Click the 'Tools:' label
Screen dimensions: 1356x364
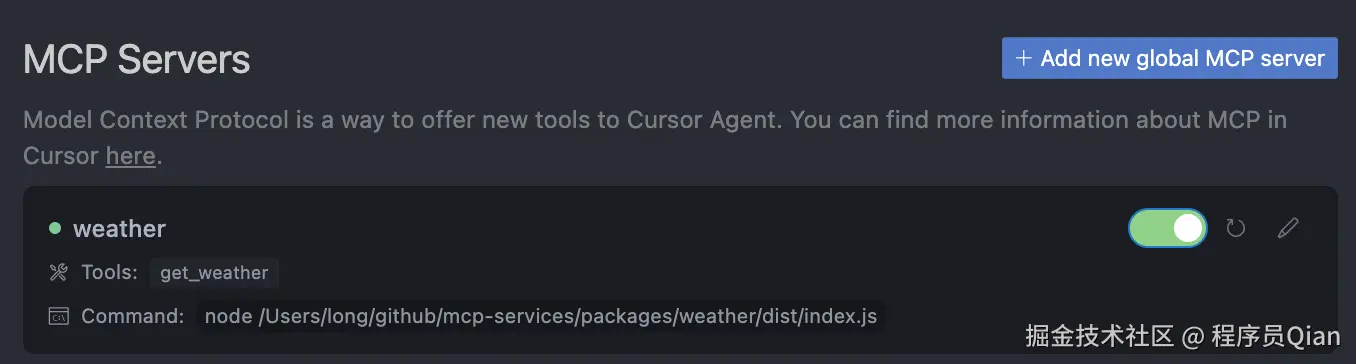point(109,272)
